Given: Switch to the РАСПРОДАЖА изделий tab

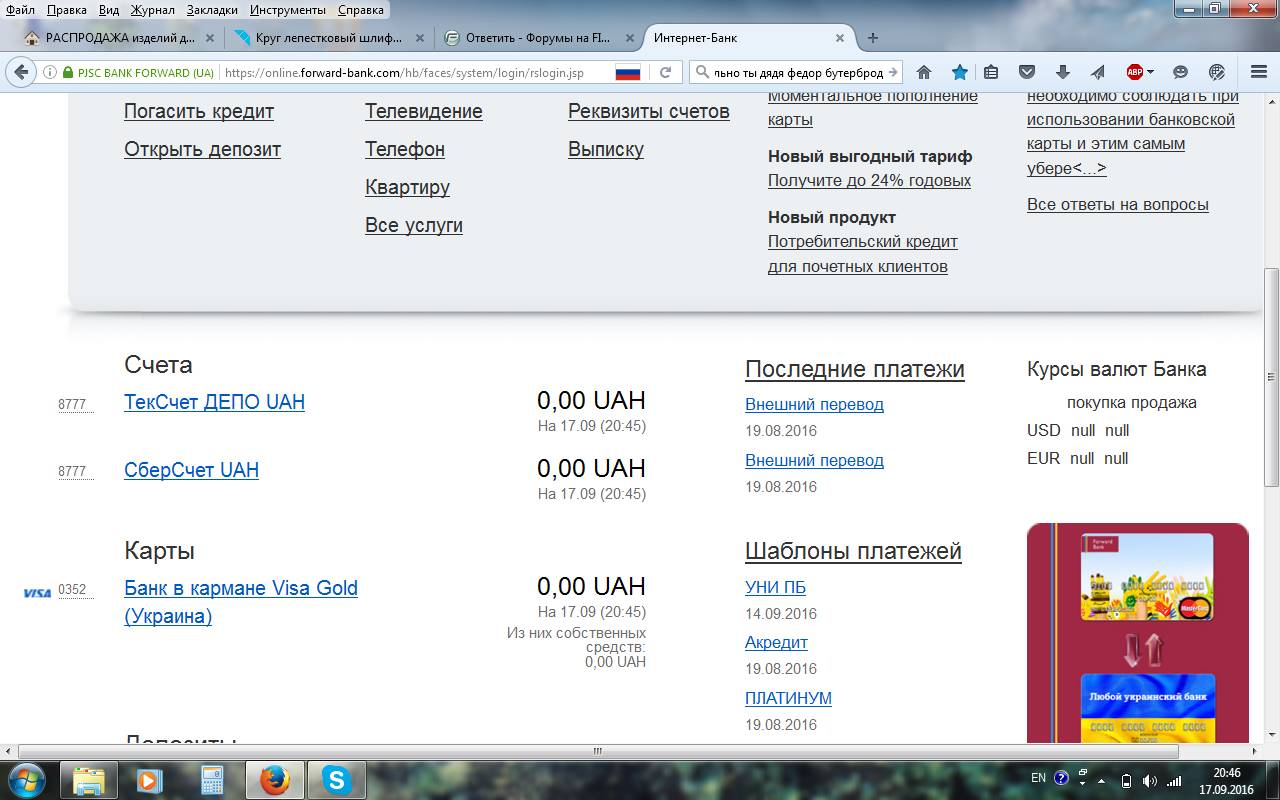Looking at the screenshot, I should 120,38.
